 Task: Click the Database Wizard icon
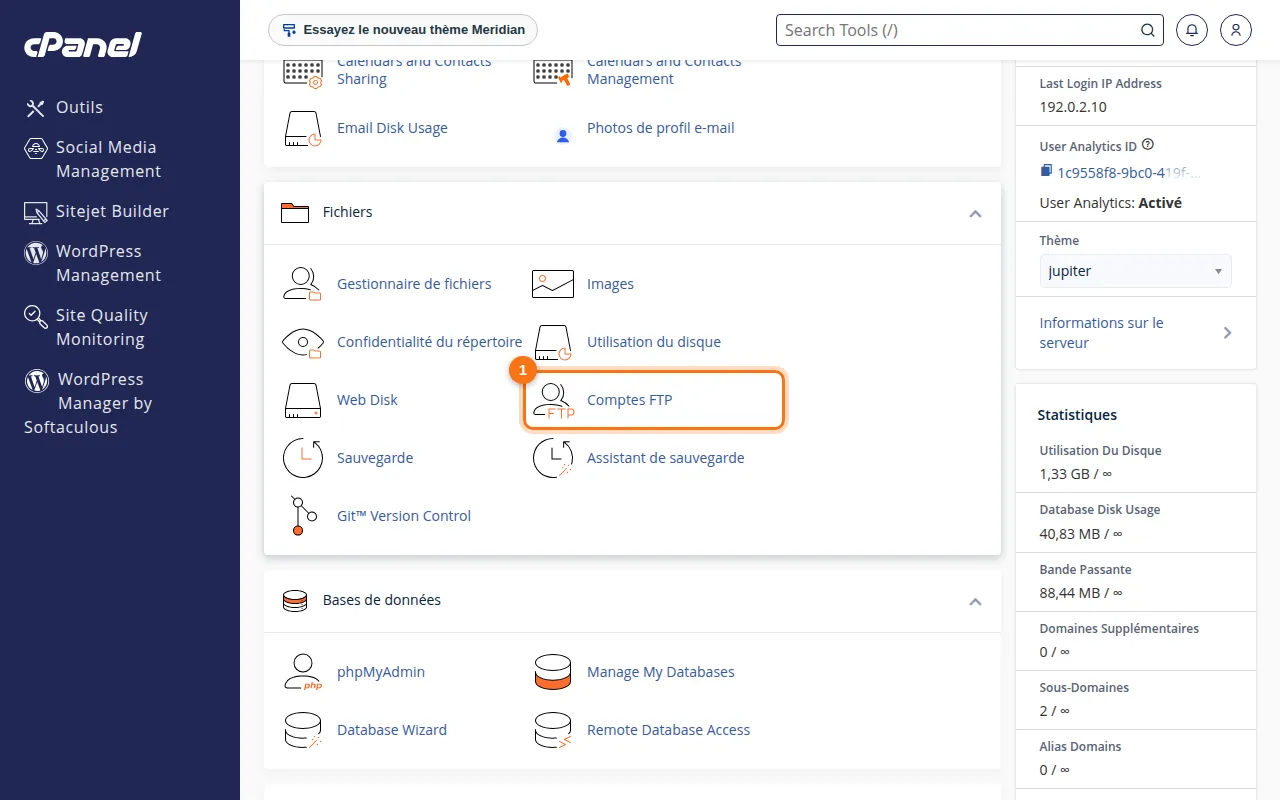(302, 730)
